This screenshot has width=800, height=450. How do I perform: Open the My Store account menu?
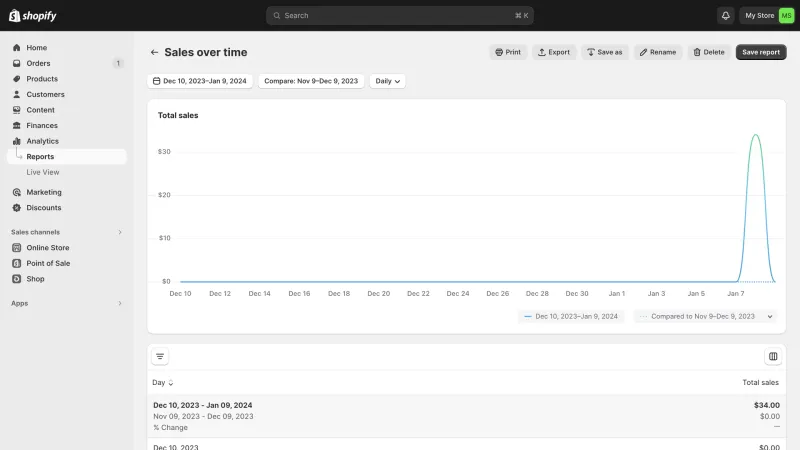[x=767, y=15]
